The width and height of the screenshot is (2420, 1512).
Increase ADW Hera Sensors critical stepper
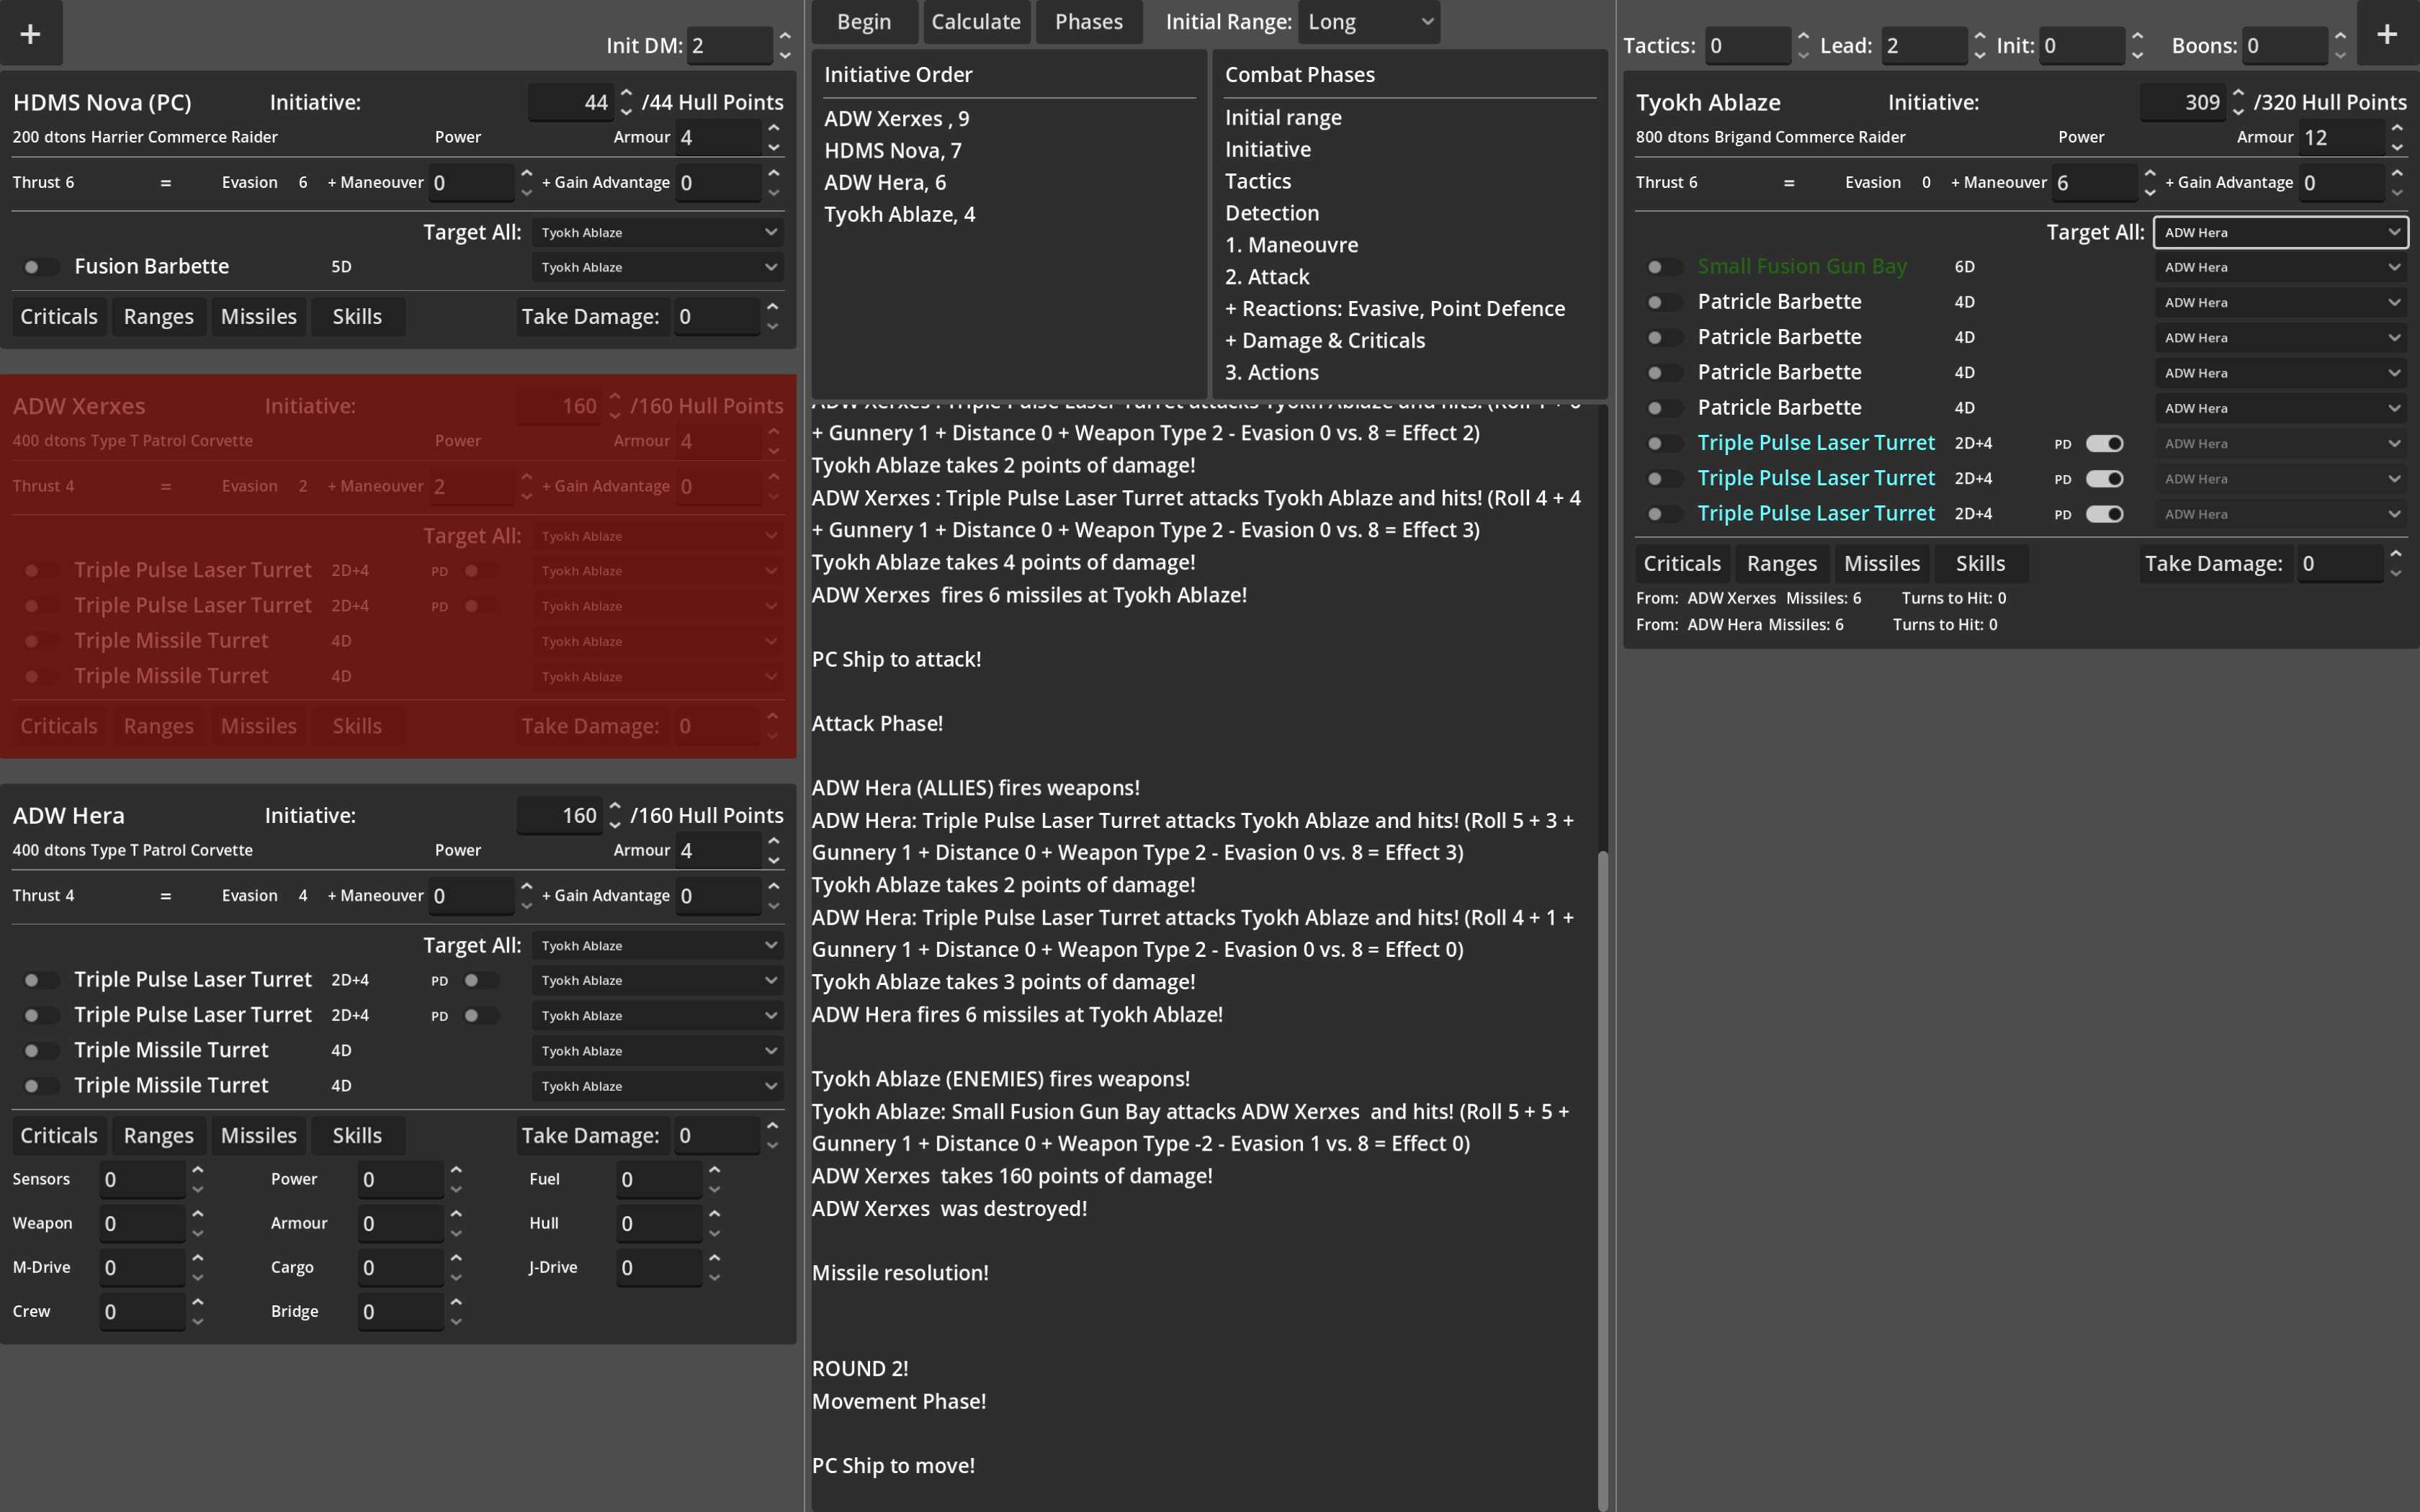coord(198,1169)
